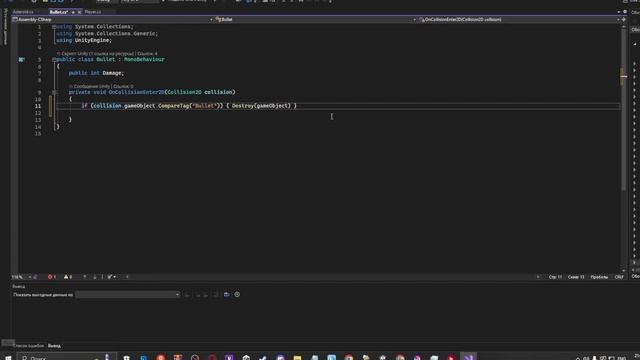The width and height of the screenshot is (640, 360).
Task: Click the Unity message CodeLens above OnCollisionEnter2D
Action: coord(92,87)
